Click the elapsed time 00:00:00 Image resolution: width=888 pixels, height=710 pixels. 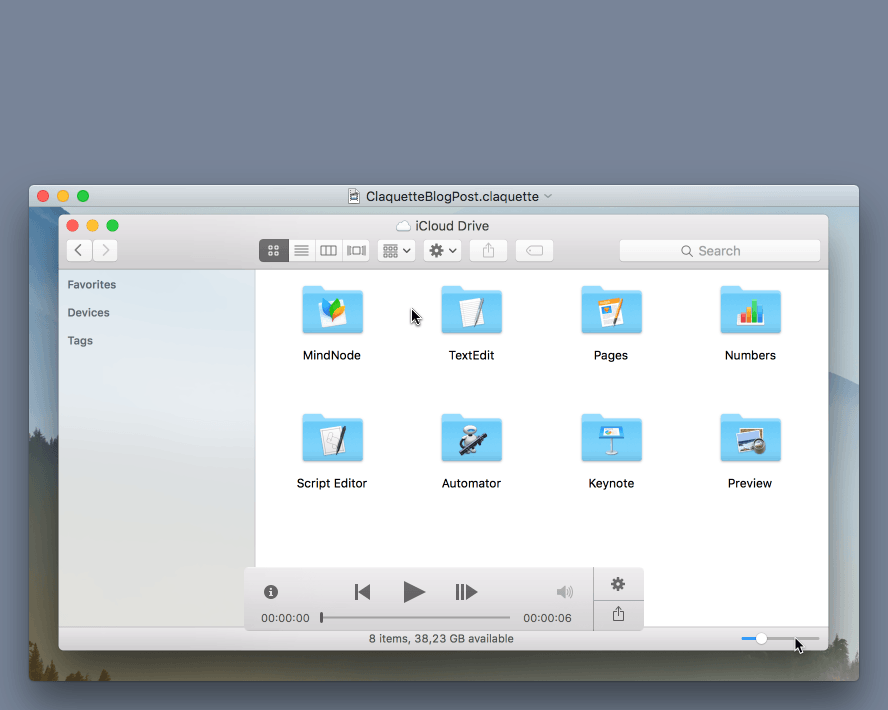[285, 618]
